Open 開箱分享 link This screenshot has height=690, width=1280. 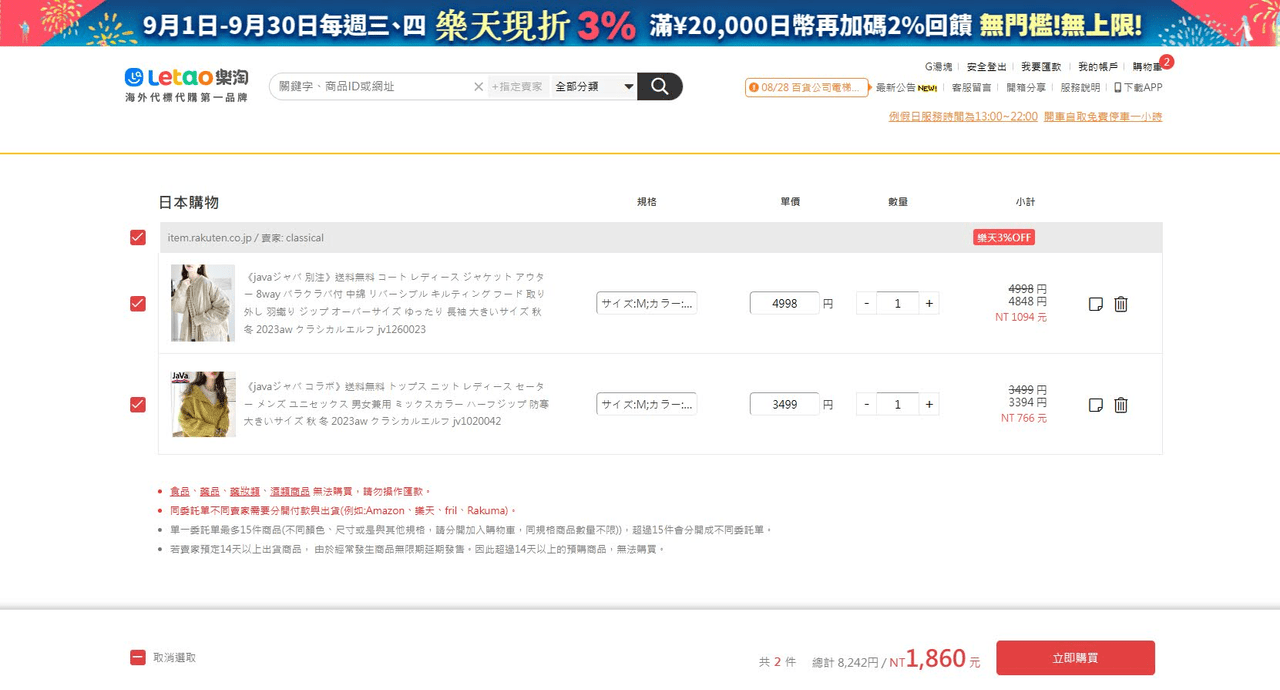coord(1026,87)
